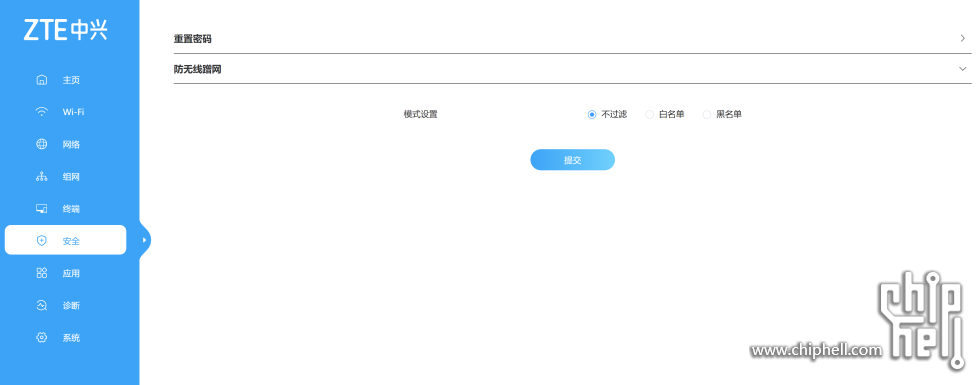This screenshot has width=978, height=385.
Task: Click the 提交 submit button
Action: coord(573,160)
